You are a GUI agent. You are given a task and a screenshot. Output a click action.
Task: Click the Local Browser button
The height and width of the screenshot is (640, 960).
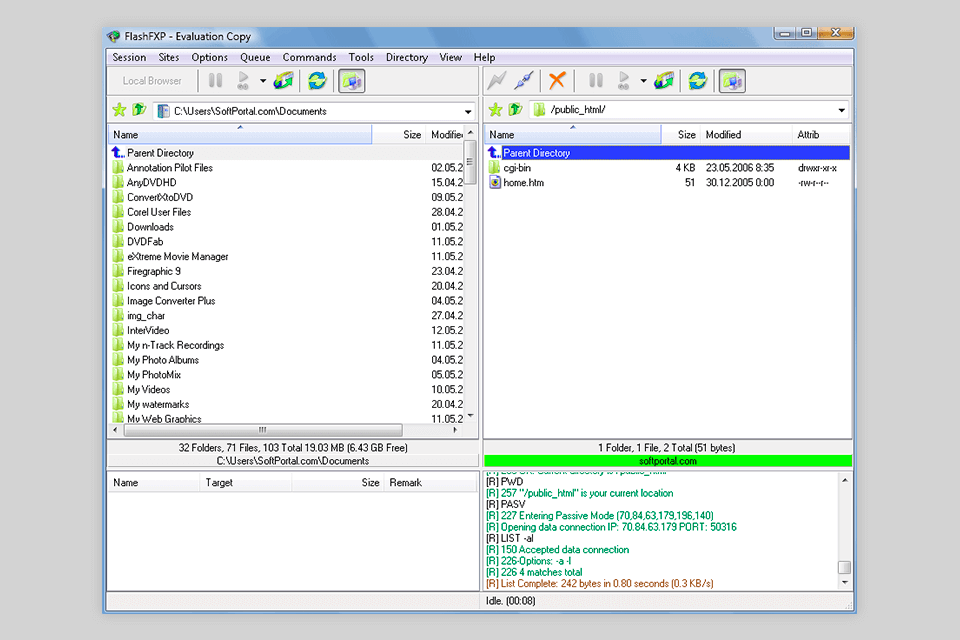pyautogui.click(x=152, y=81)
